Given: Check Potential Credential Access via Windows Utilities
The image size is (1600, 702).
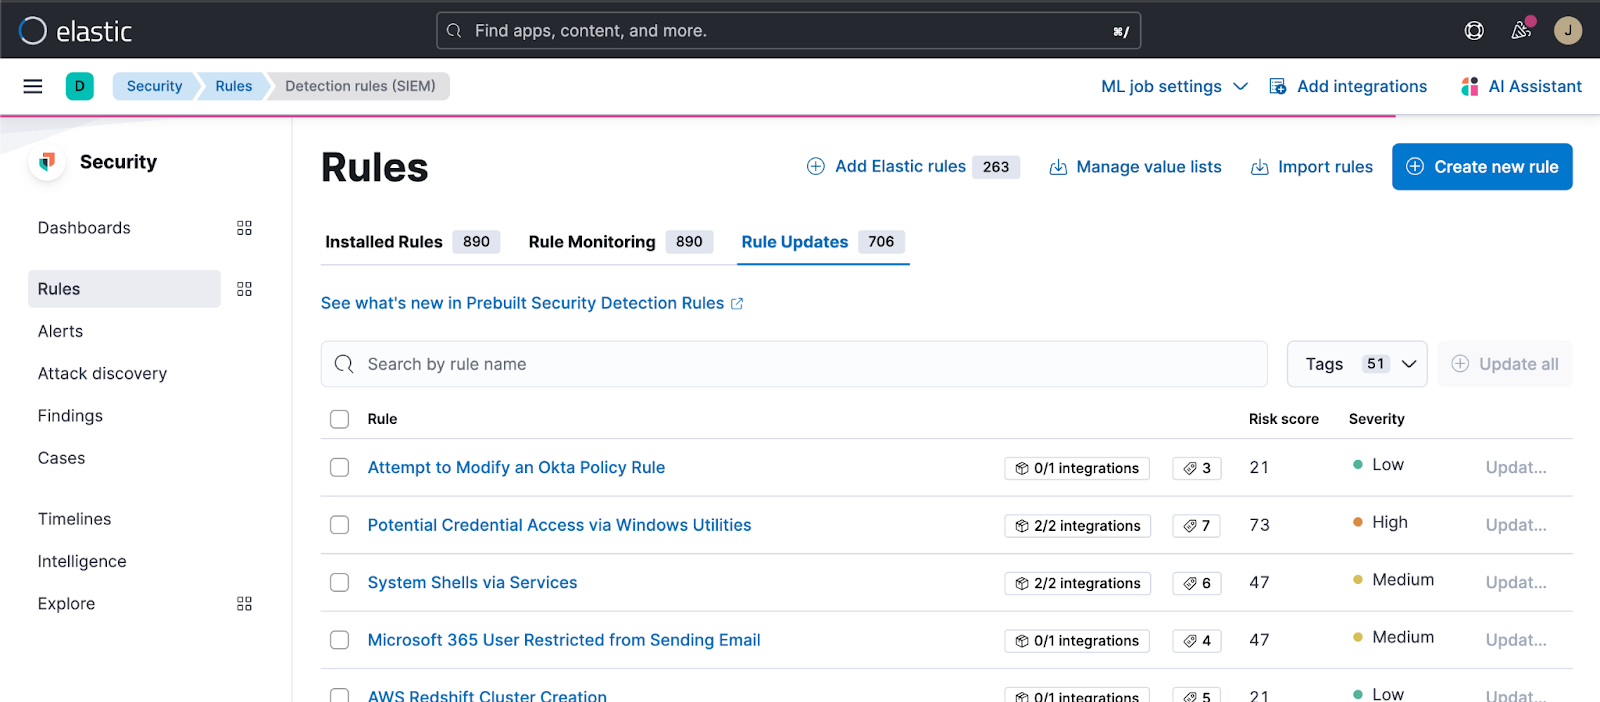Looking at the screenshot, I should tap(340, 525).
